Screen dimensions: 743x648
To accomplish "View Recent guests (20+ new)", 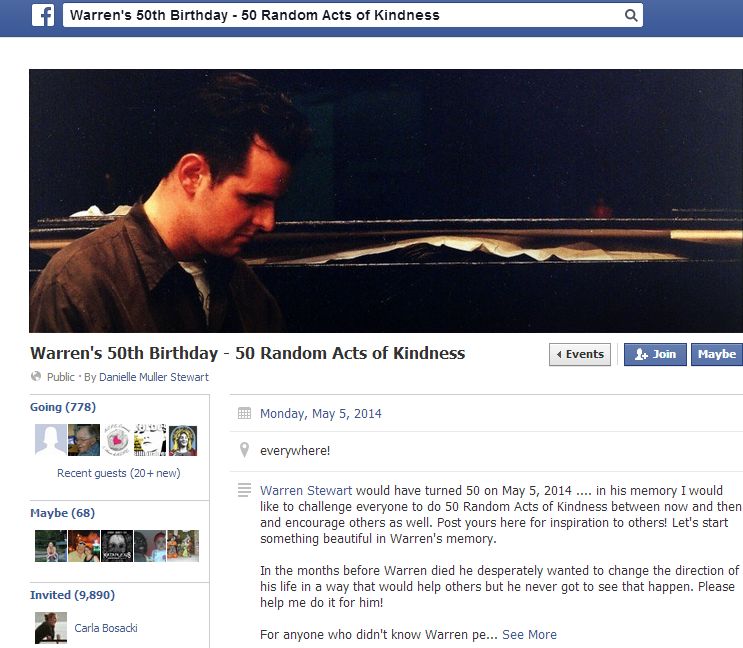I will (118, 473).
